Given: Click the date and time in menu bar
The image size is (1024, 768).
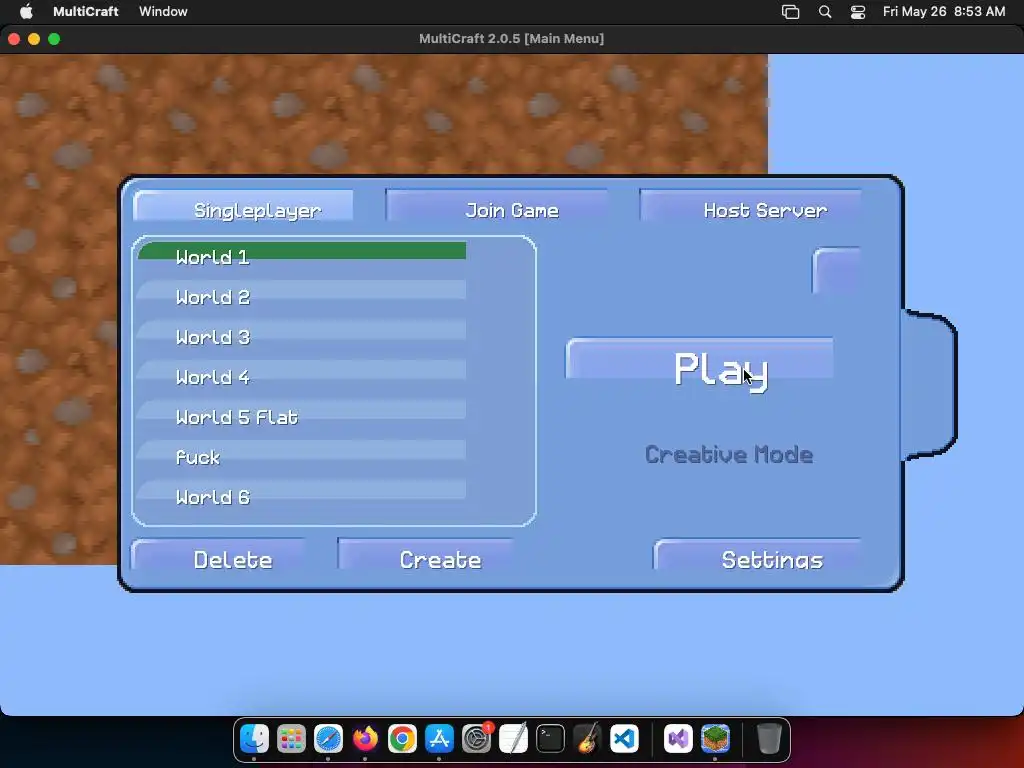Looking at the screenshot, I should [944, 12].
